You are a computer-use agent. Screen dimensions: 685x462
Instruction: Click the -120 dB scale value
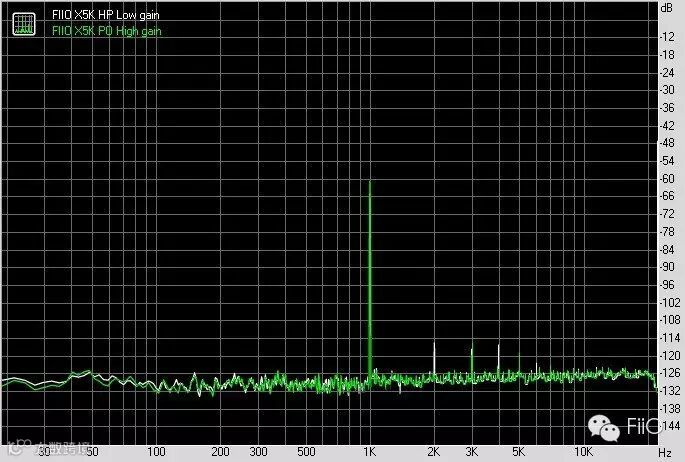[669, 355]
